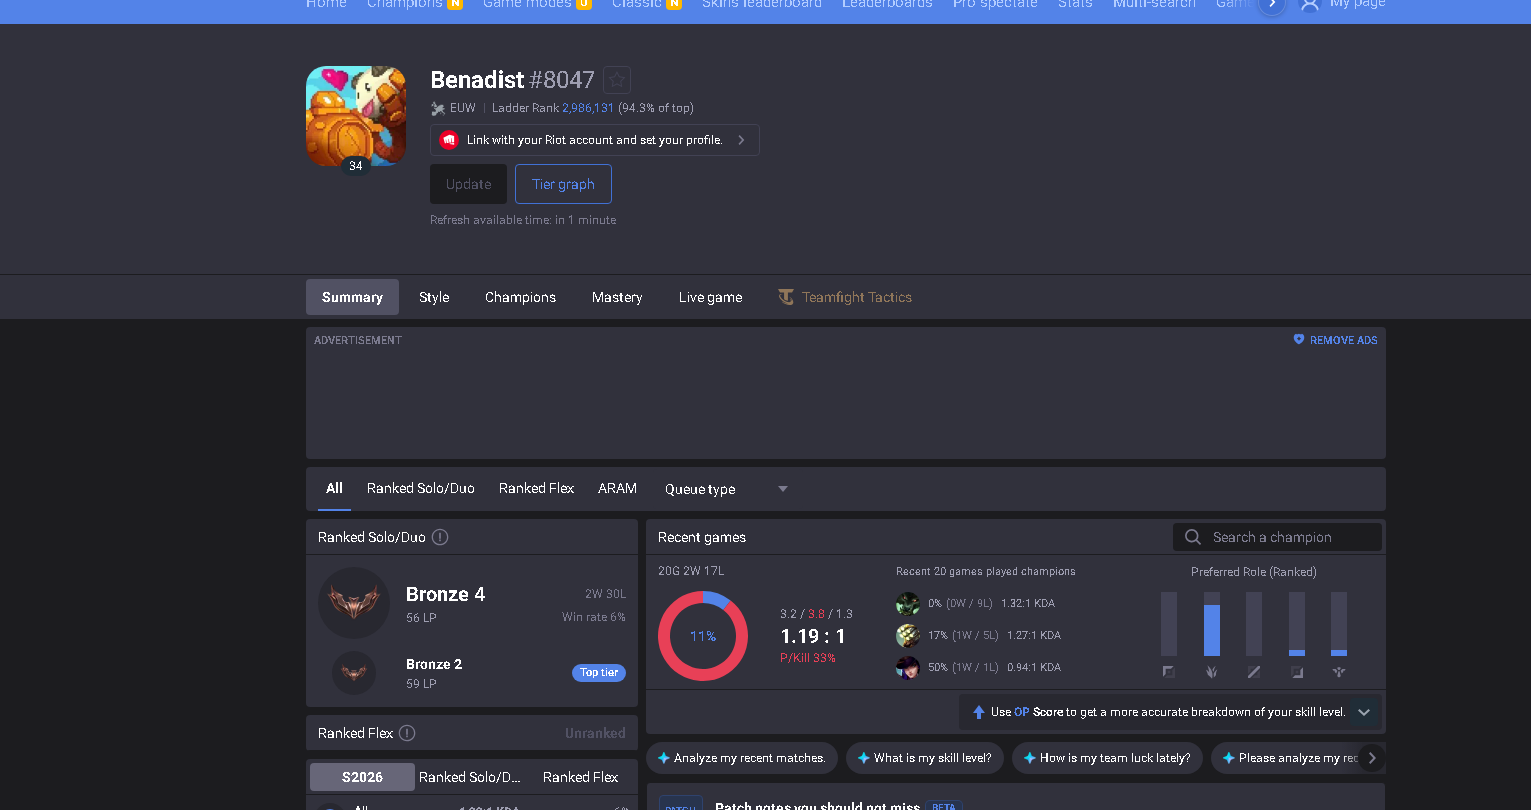Image resolution: width=1531 pixels, height=810 pixels.
Task: Select the S2026 season tab
Action: [362, 777]
